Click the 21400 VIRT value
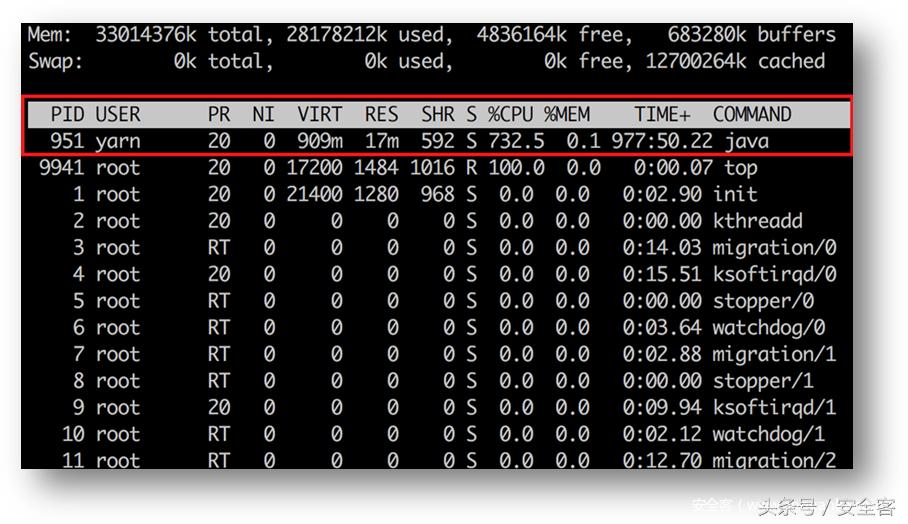908x524 pixels. click(314, 194)
